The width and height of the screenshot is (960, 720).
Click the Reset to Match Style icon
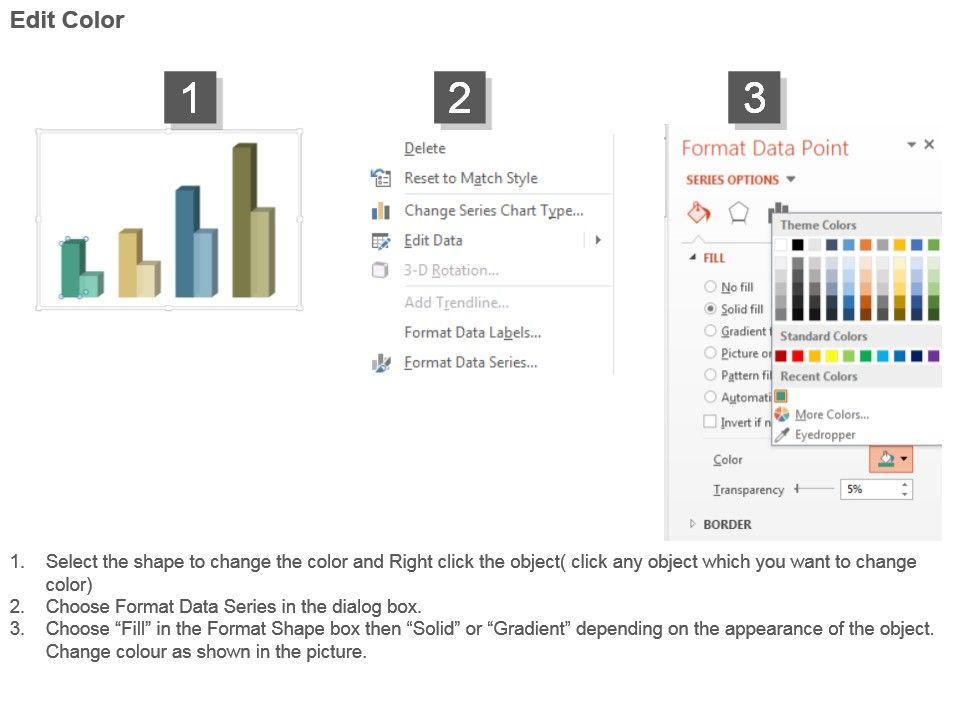pos(381,178)
